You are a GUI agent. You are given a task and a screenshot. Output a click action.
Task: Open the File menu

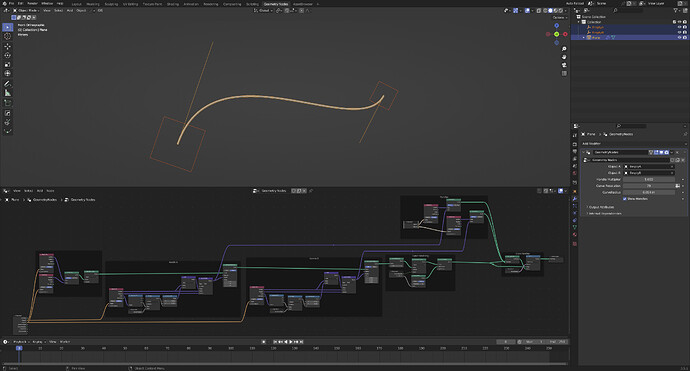coord(12,3)
